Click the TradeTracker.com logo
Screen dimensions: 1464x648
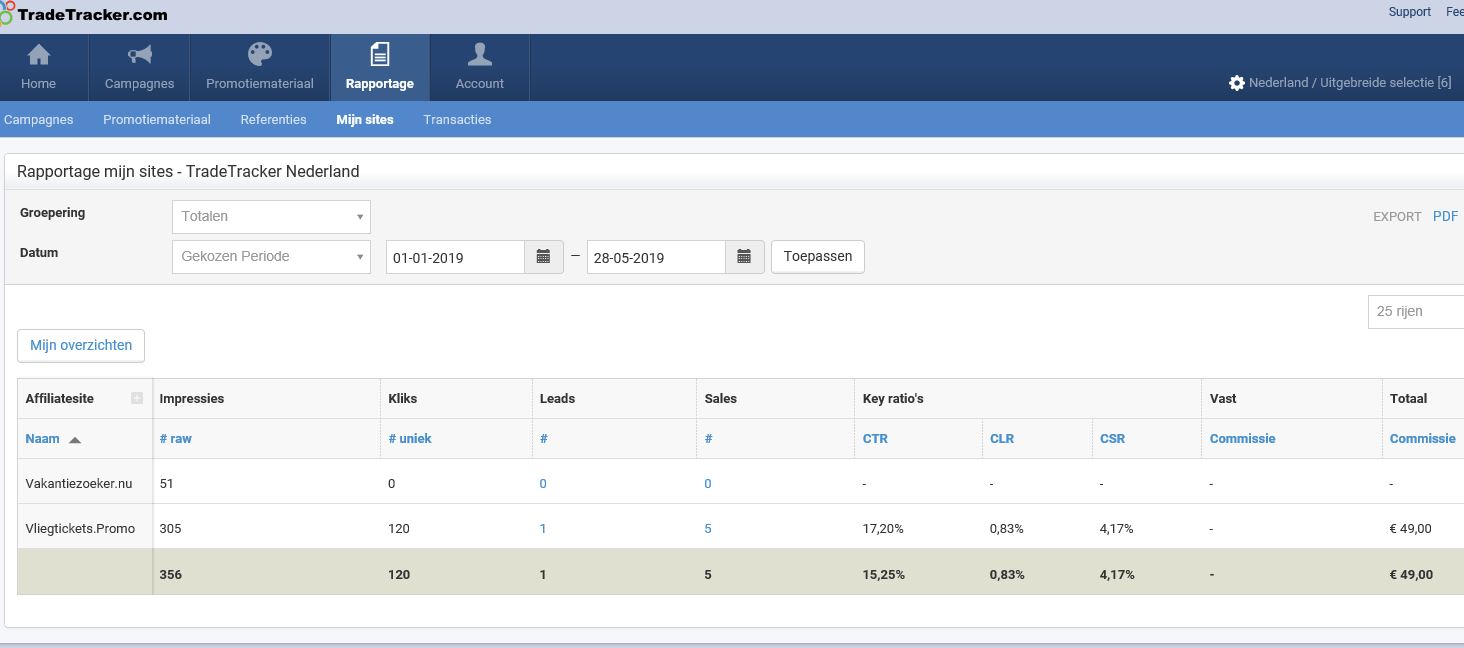(84, 14)
